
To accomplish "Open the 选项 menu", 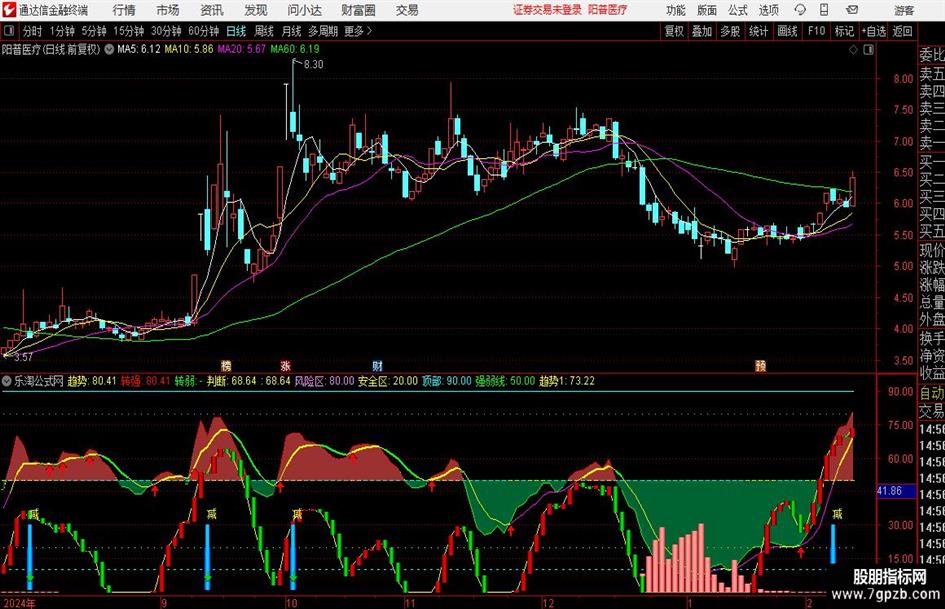I will tap(769, 10).
